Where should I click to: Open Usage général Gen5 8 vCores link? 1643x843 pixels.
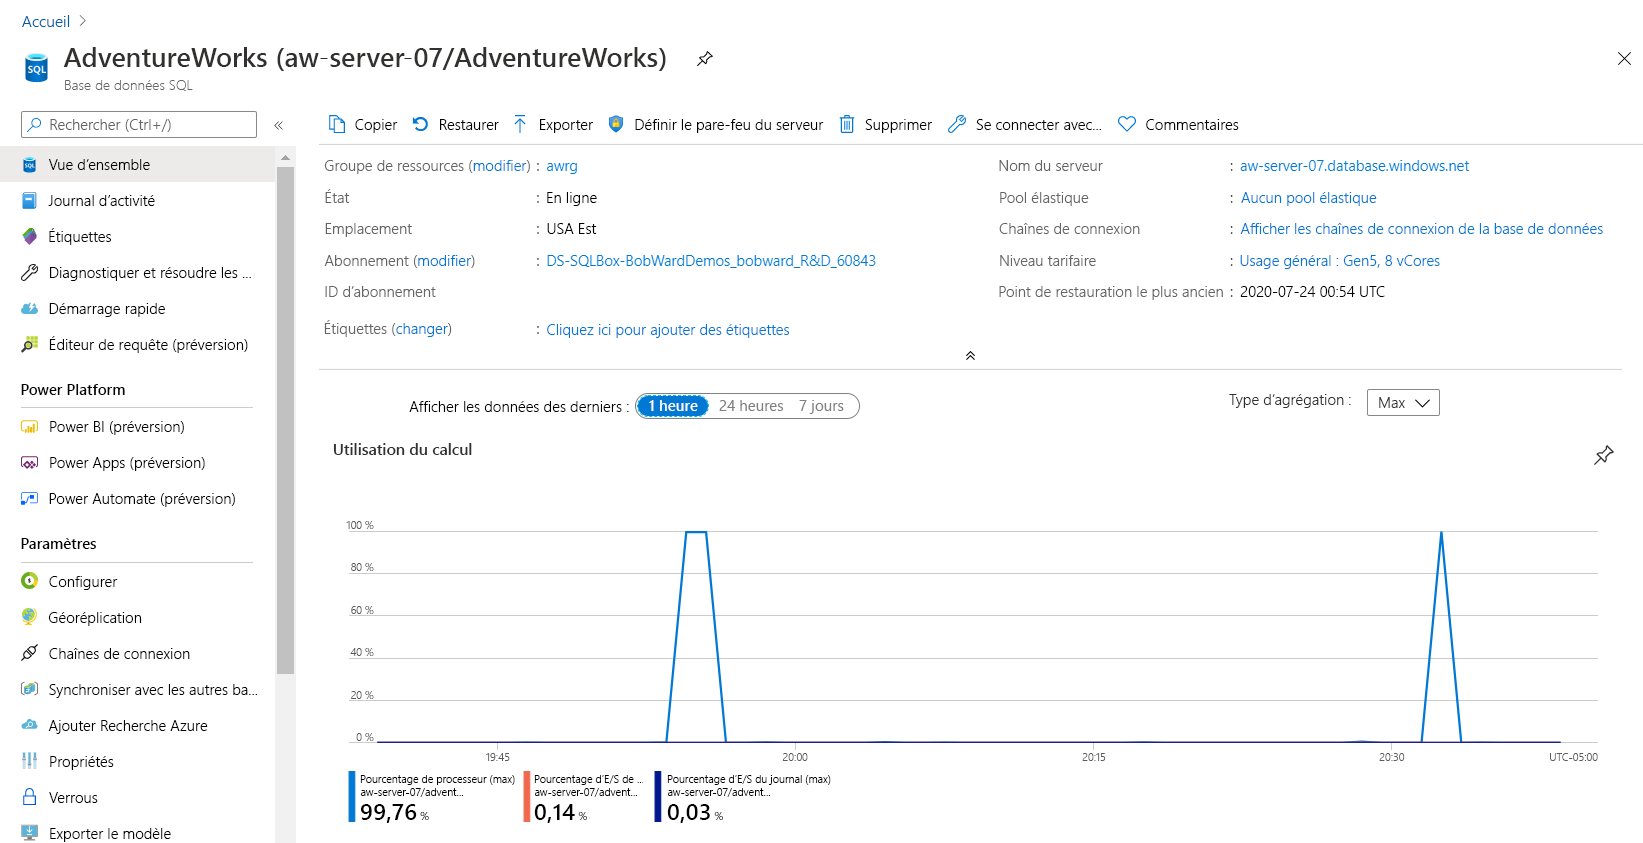point(1340,261)
